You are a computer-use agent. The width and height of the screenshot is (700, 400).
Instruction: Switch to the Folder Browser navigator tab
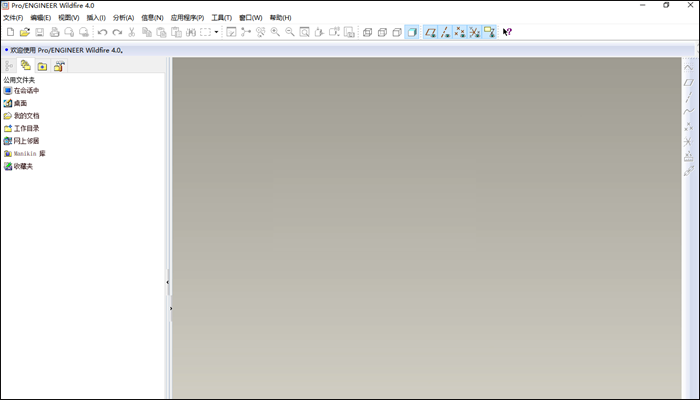point(25,66)
